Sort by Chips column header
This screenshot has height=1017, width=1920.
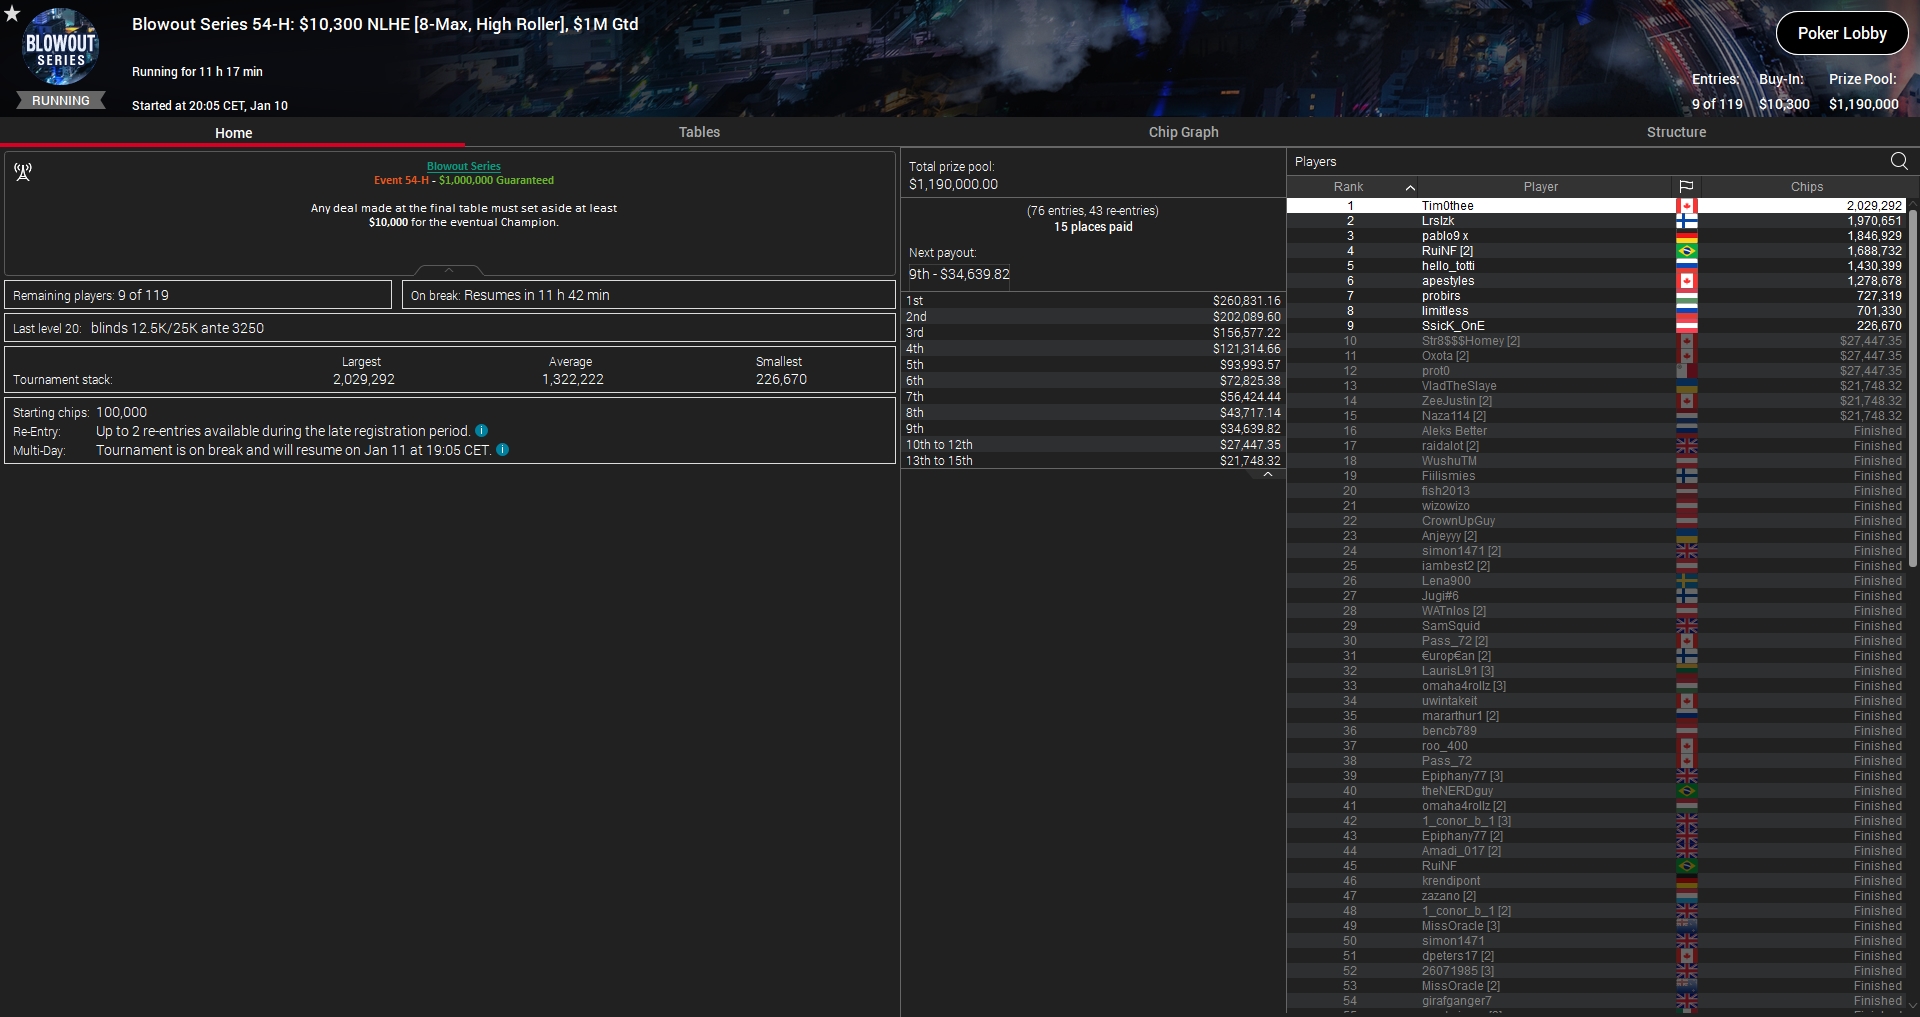click(x=1806, y=187)
